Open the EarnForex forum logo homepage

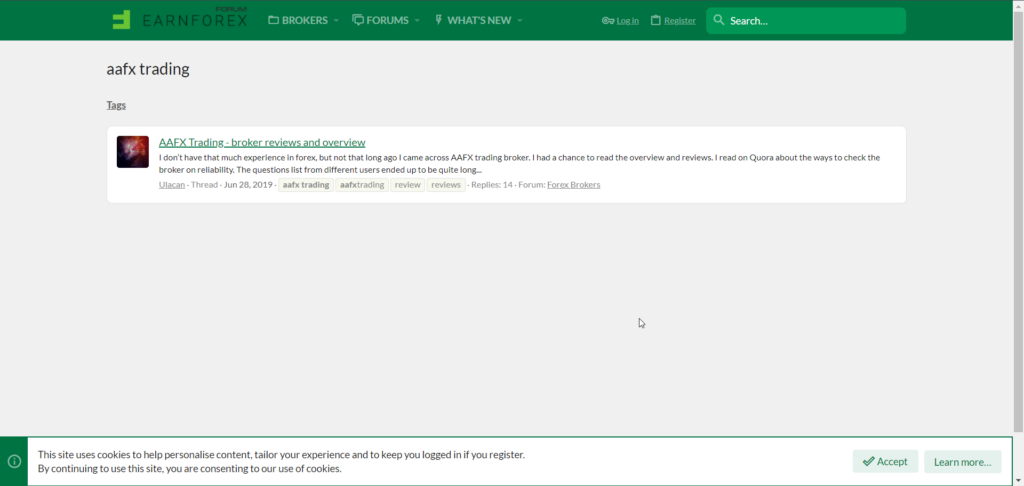(180, 19)
